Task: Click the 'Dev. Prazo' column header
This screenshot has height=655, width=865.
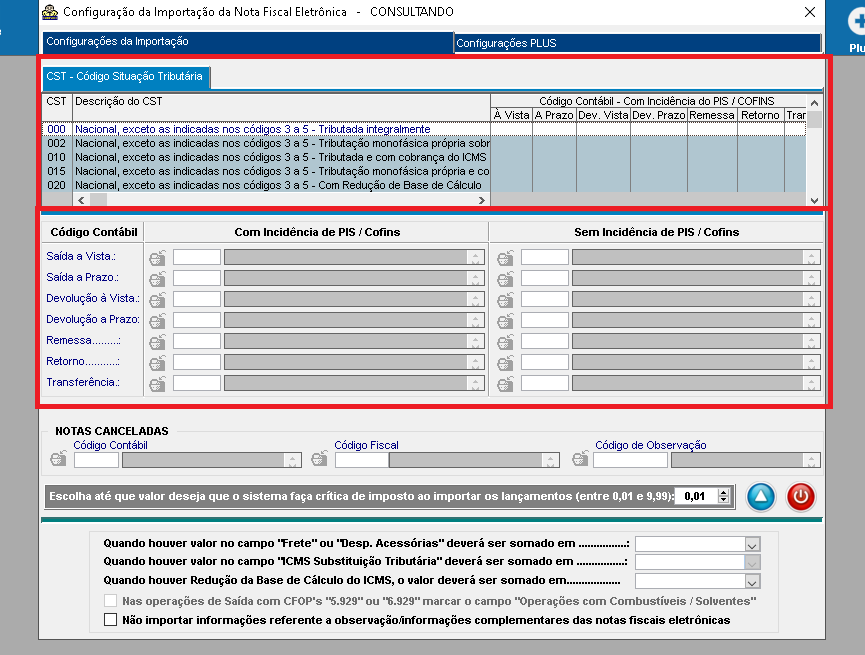Action: click(659, 115)
